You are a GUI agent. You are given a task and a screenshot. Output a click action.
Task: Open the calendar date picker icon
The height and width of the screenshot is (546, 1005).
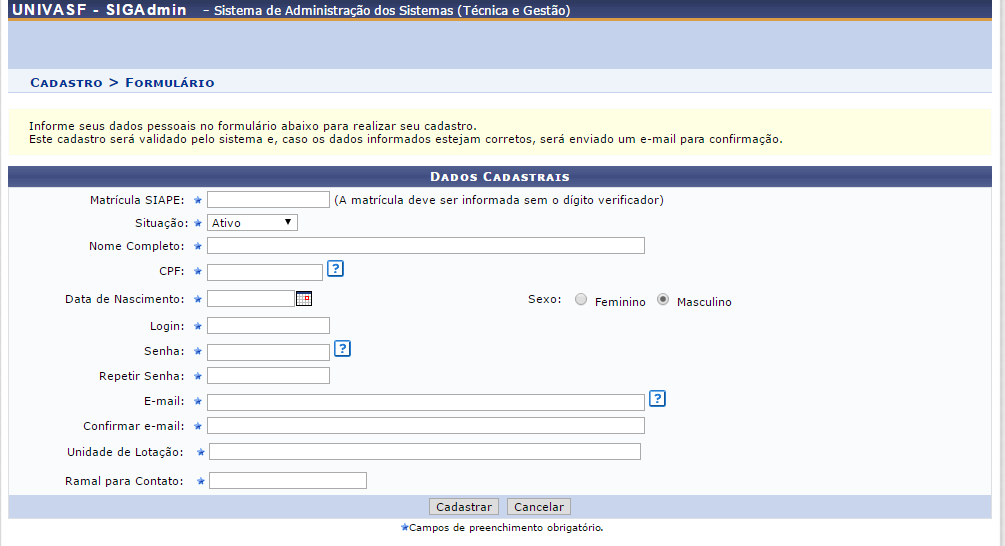304,298
